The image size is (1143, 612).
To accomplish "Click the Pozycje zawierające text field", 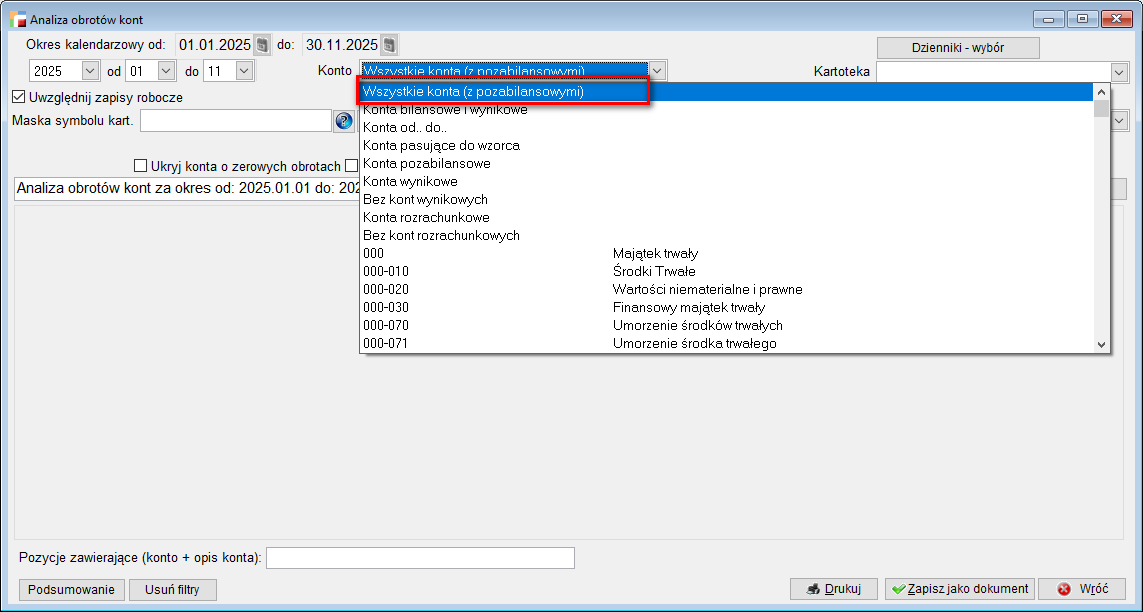I will (x=420, y=557).
